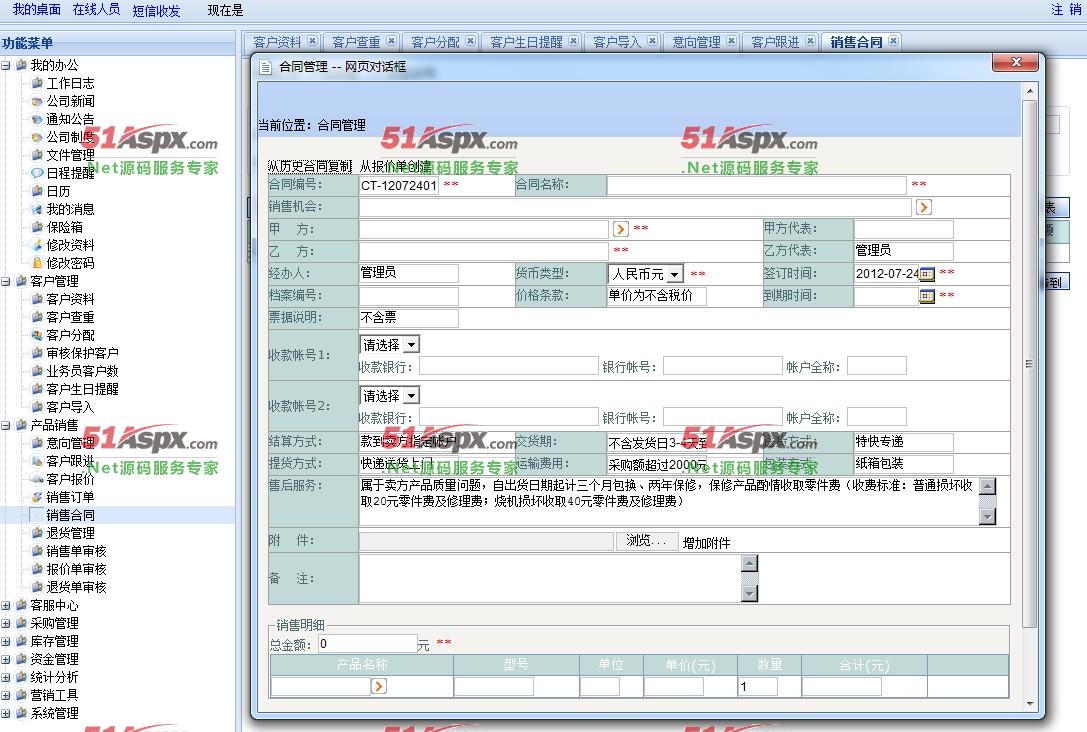Image resolution: width=1087 pixels, height=732 pixels.
Task: Open the product name lookup arrow
Action: coord(379,686)
